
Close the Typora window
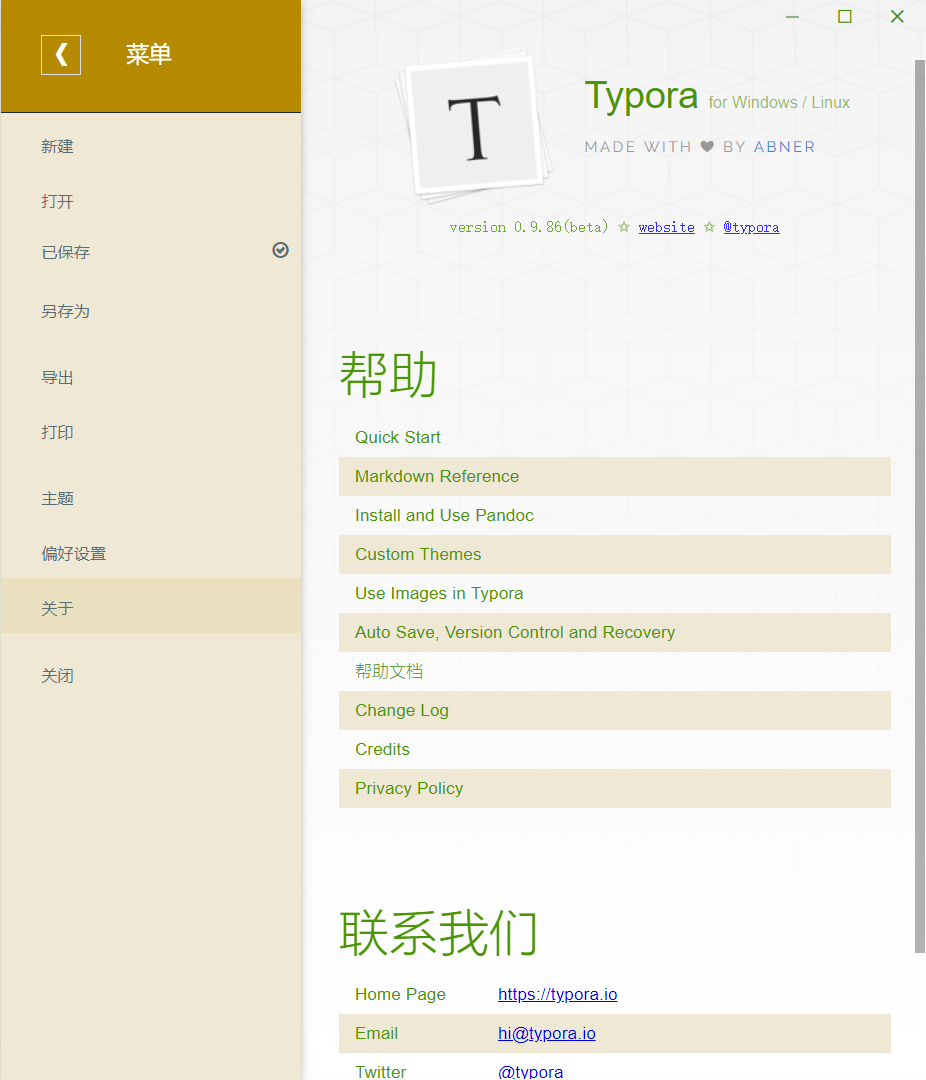(897, 17)
